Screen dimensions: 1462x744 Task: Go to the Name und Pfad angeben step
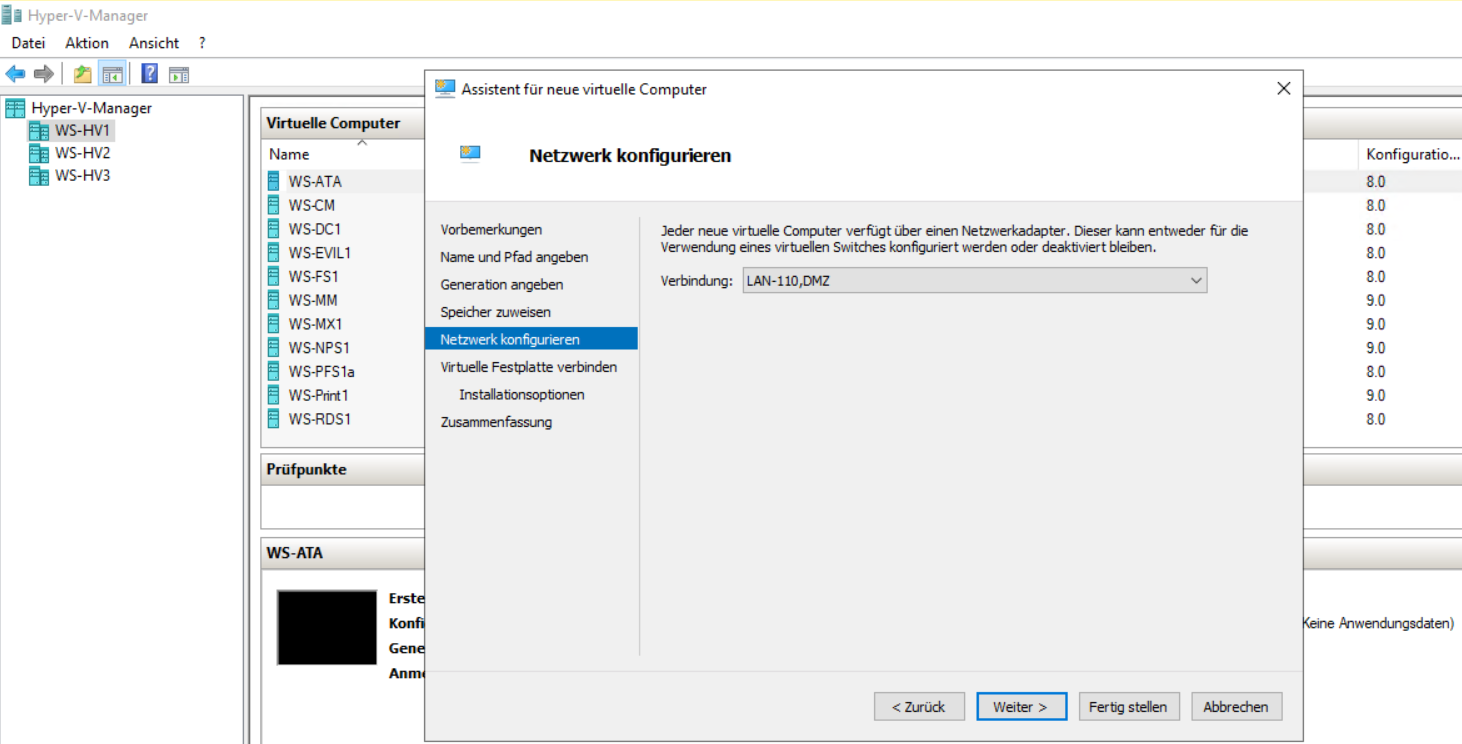click(x=514, y=257)
